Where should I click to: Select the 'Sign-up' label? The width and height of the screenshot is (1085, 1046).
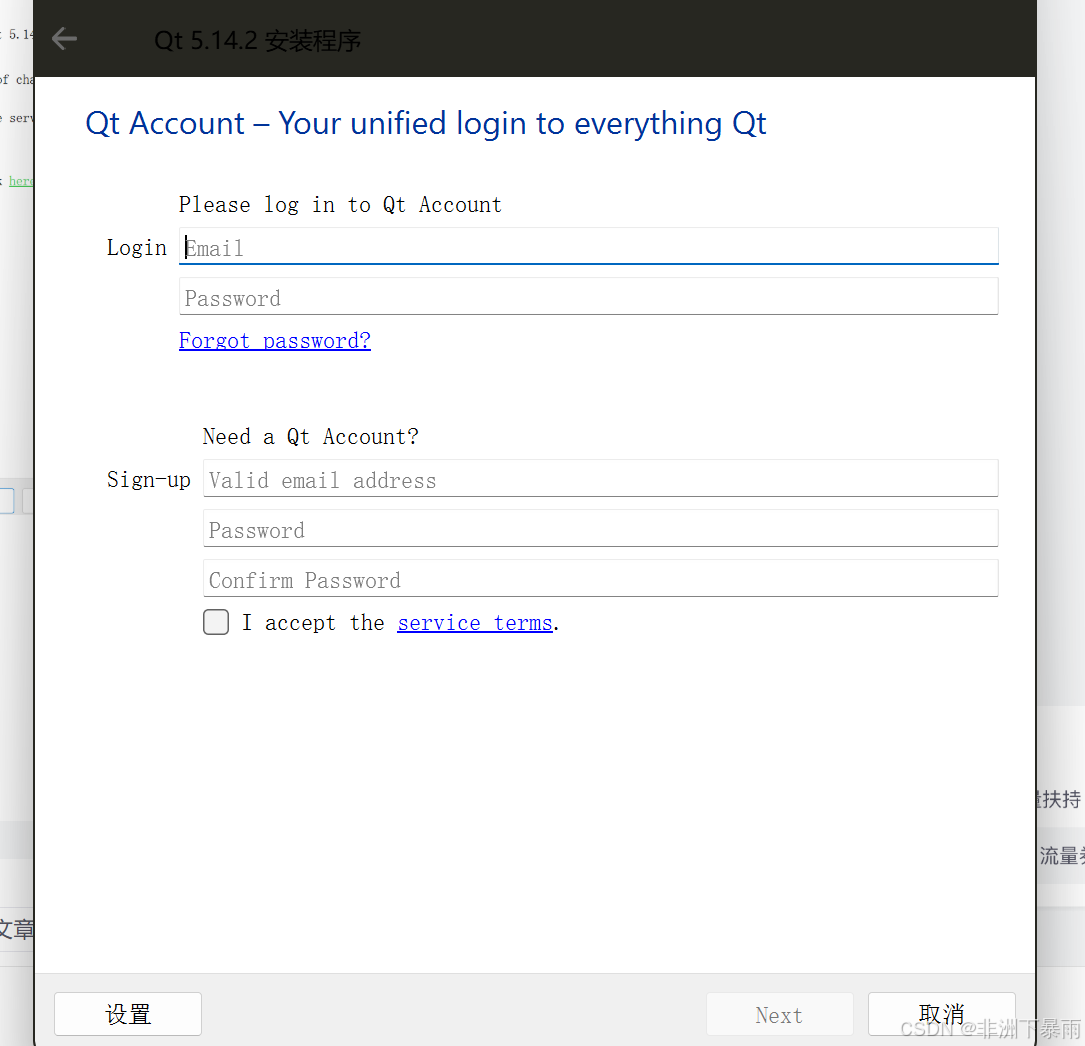(148, 479)
